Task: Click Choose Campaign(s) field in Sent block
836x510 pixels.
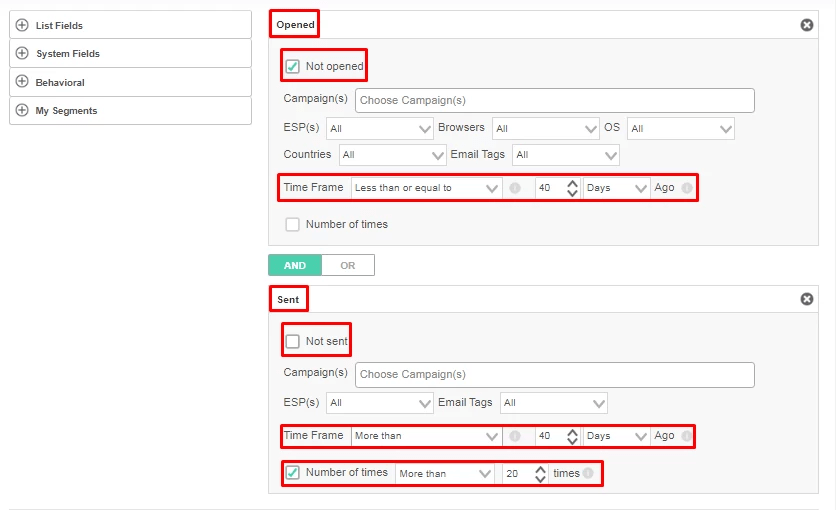Action: point(554,375)
